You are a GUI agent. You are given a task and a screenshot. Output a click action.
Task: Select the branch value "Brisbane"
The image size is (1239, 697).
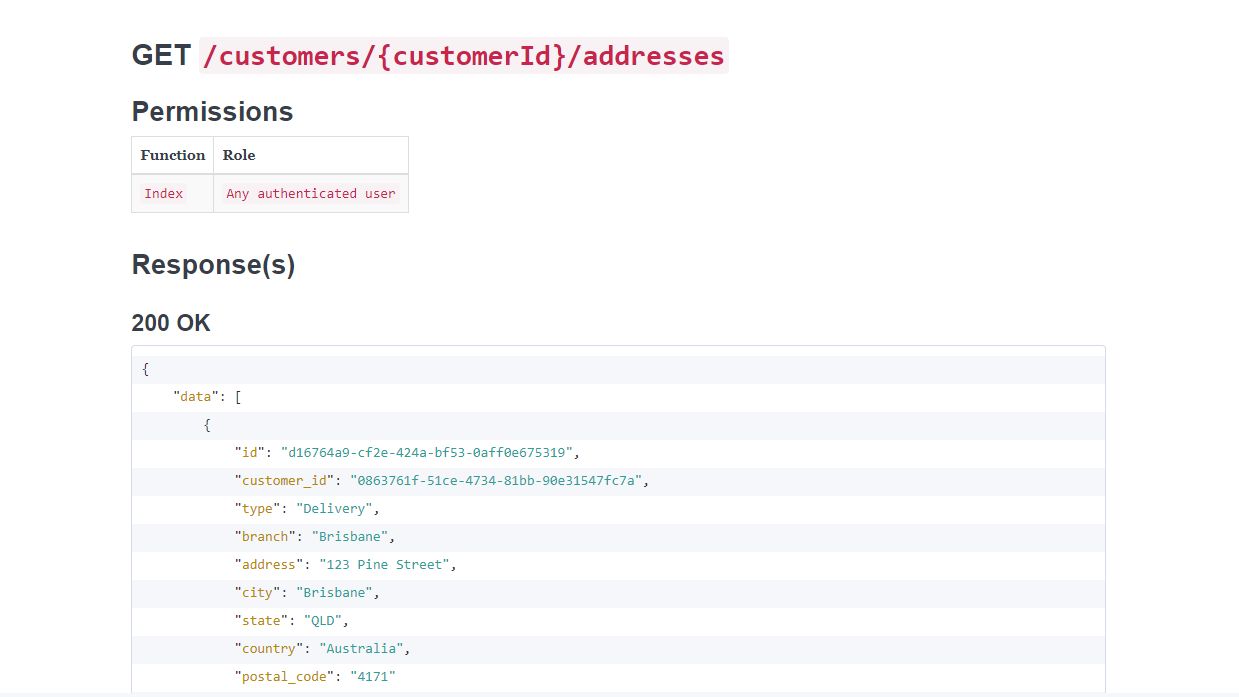[x=350, y=537]
